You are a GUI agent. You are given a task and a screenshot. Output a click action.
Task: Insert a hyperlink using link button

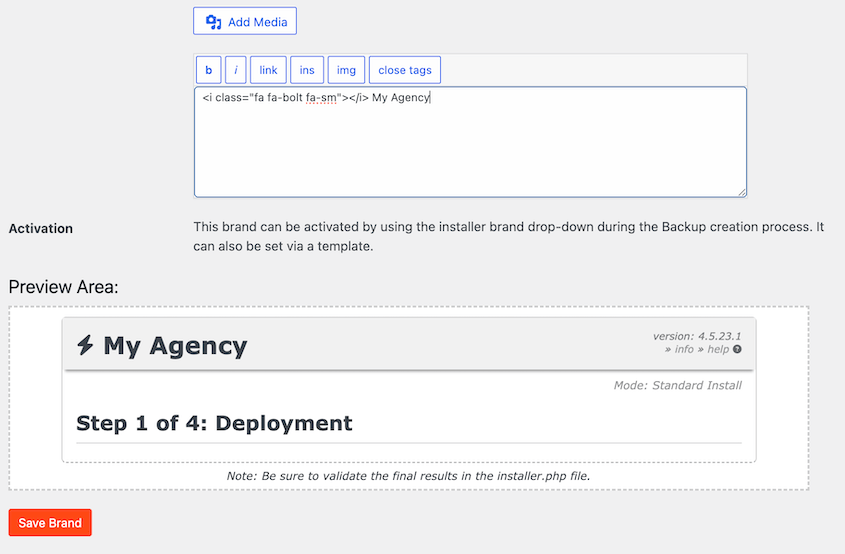click(x=268, y=70)
